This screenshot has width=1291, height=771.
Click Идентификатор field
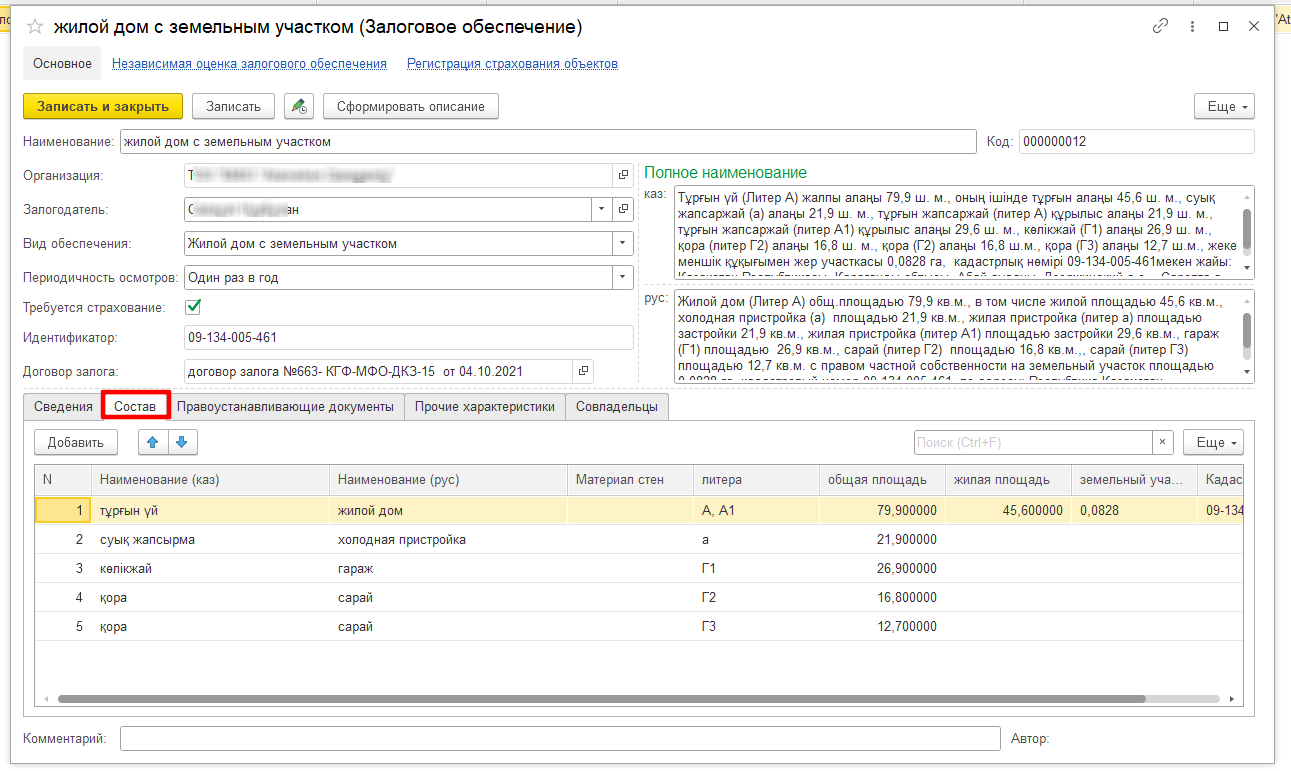(x=409, y=338)
